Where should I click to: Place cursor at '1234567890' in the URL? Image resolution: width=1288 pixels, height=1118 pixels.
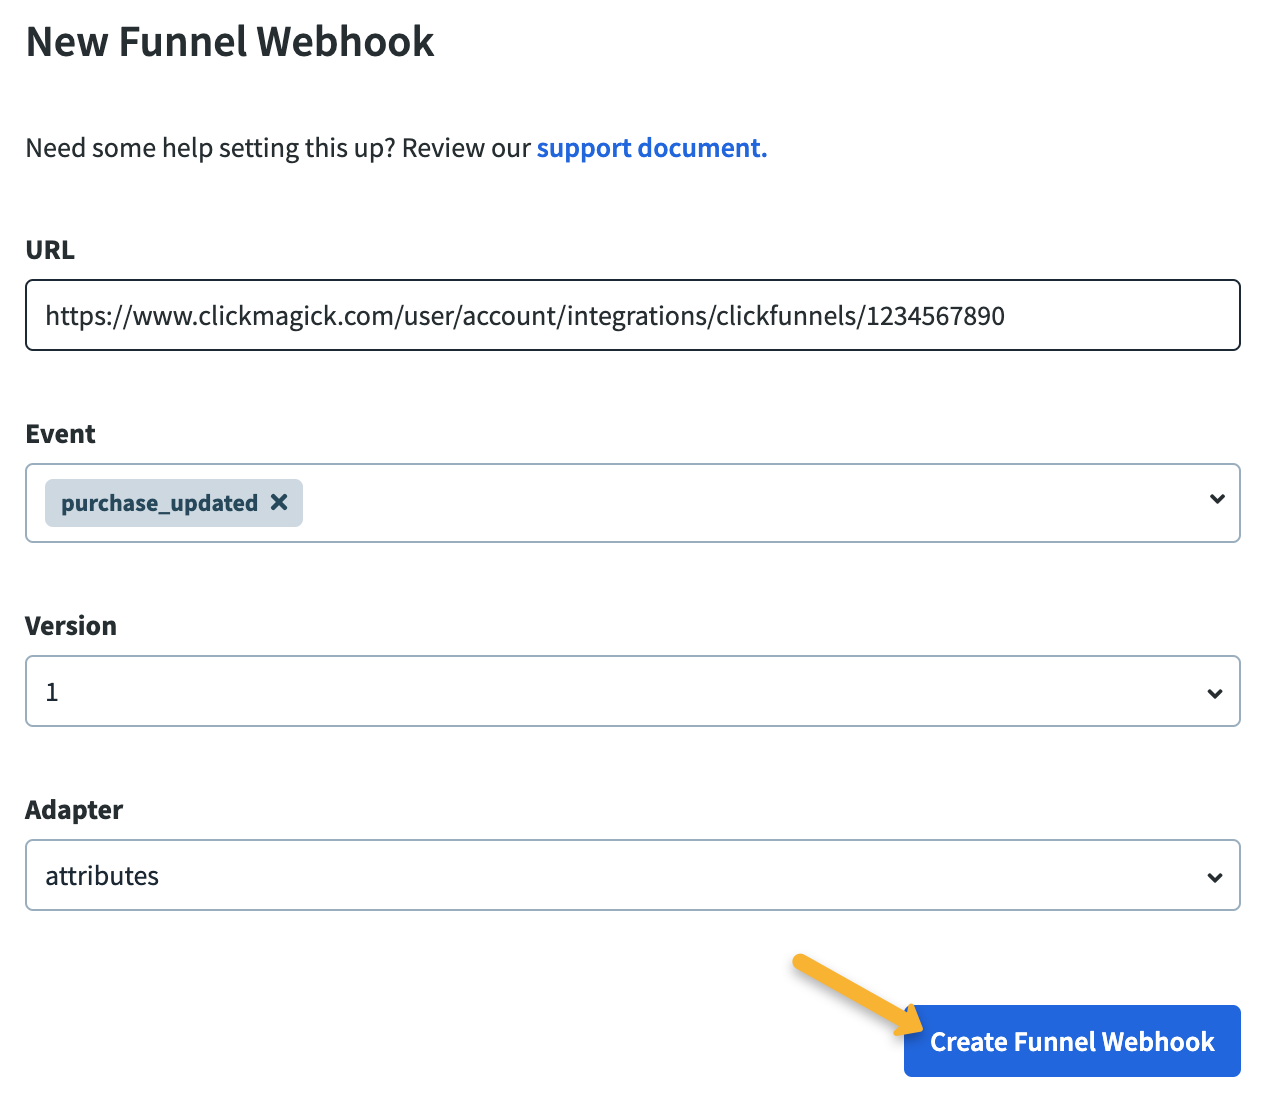pyautogui.click(x=935, y=316)
